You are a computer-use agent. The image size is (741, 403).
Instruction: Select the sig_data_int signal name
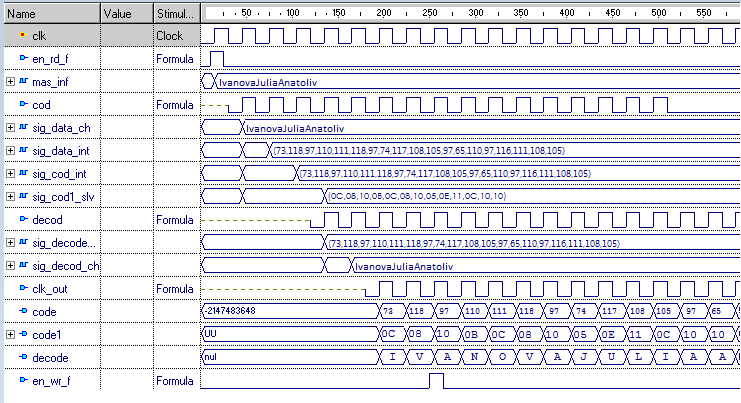tap(60, 151)
